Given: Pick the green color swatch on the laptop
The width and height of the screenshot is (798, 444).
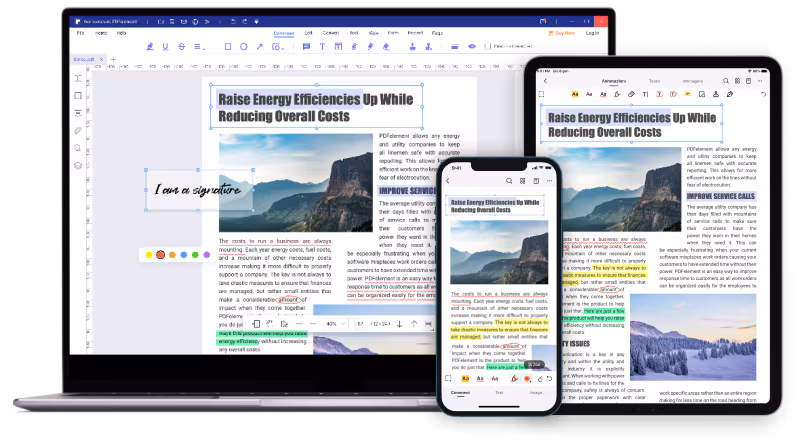Looking at the screenshot, I should point(195,255).
